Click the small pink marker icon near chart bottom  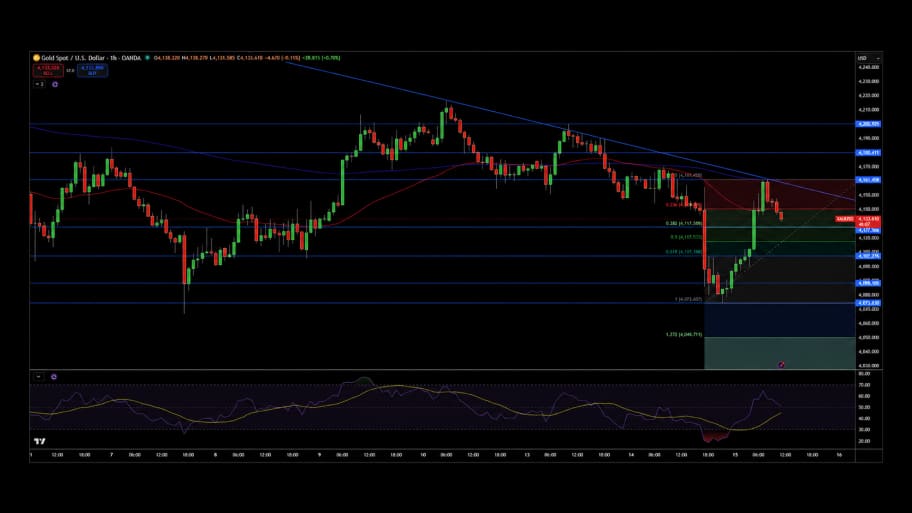click(781, 365)
